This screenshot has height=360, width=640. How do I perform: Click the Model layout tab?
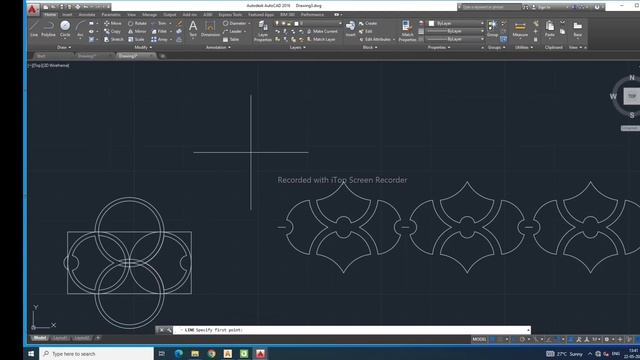coord(40,338)
